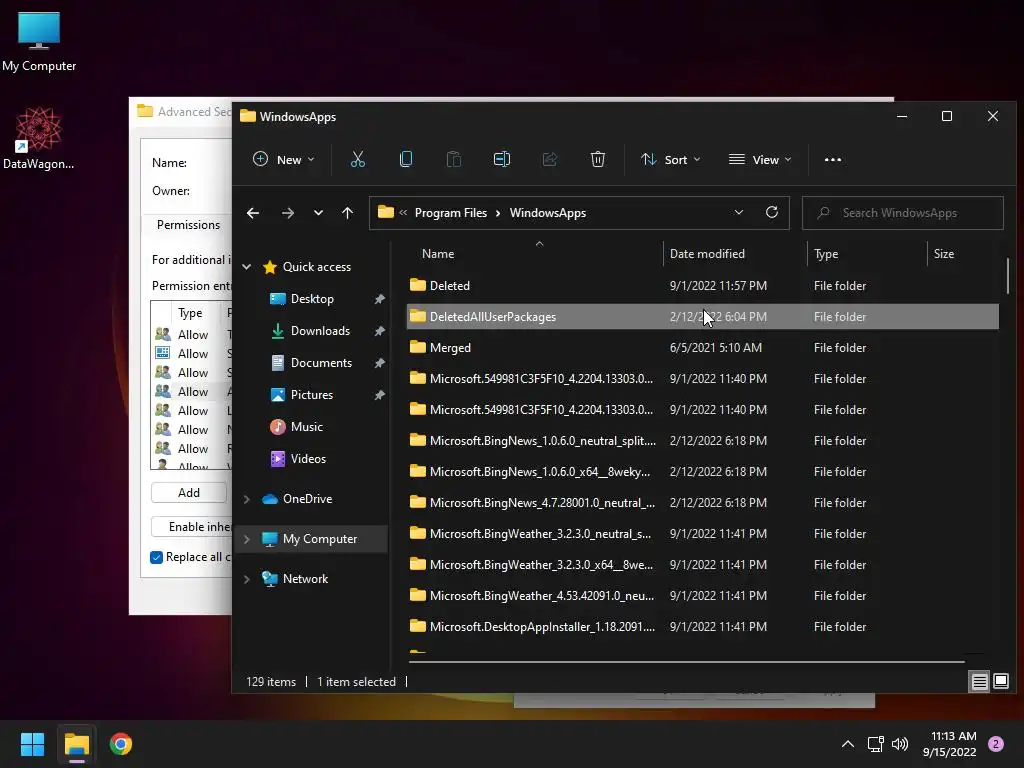
Task: Open network status in the system tray
Action: pyautogui.click(x=875, y=744)
